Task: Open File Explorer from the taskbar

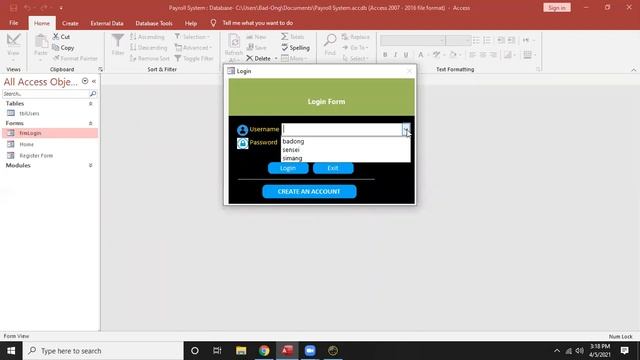Action: click(241, 351)
